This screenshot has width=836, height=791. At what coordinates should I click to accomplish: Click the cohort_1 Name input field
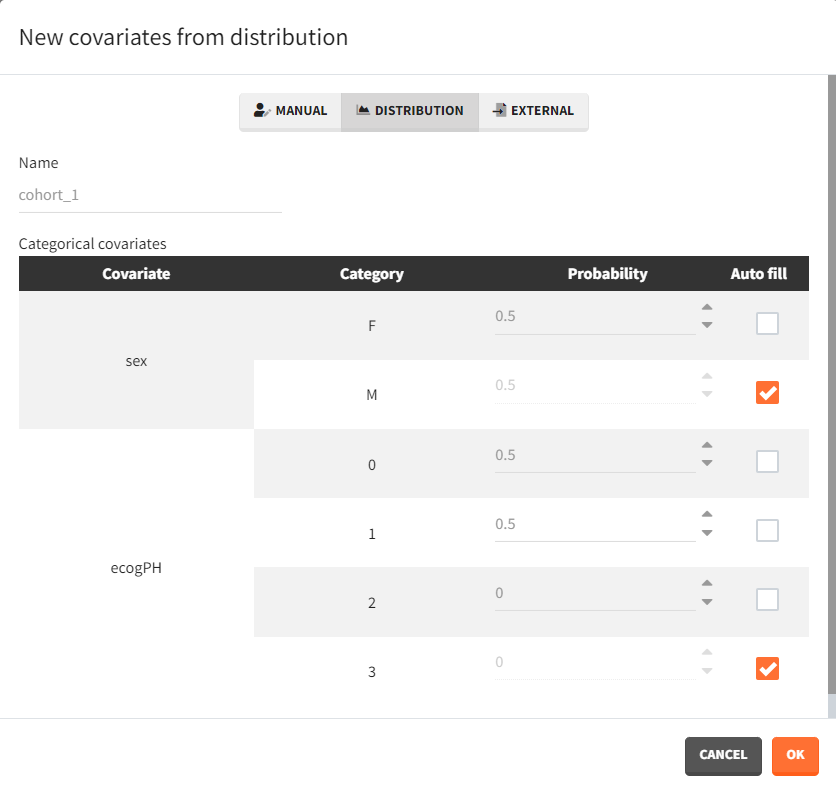pos(150,196)
